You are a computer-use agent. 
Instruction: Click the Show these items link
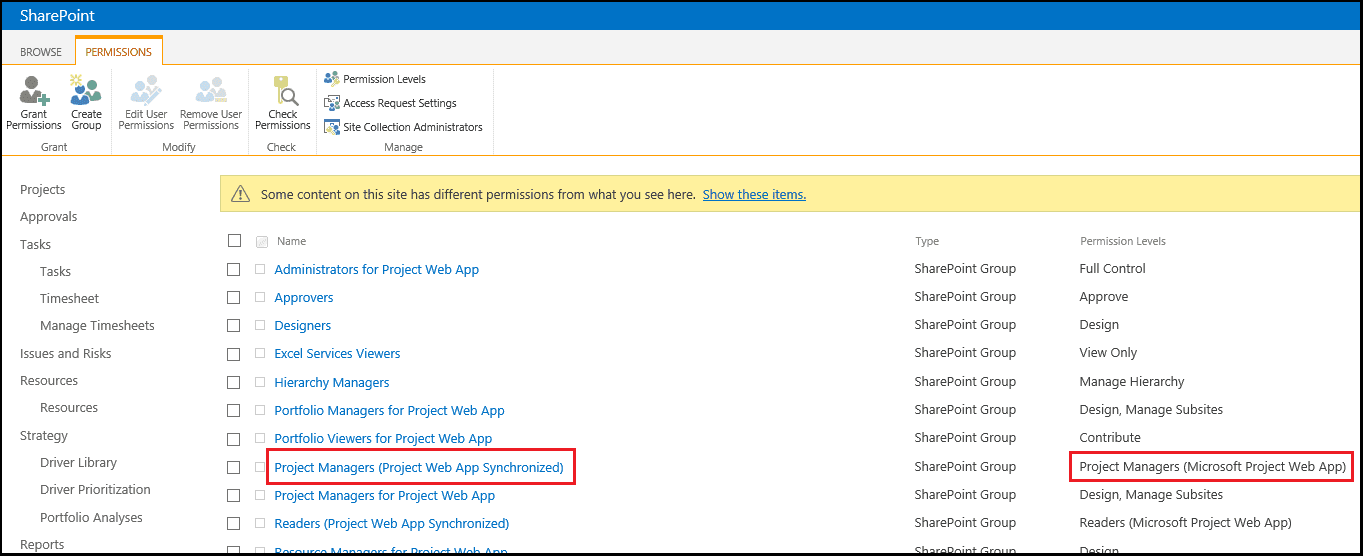point(754,195)
